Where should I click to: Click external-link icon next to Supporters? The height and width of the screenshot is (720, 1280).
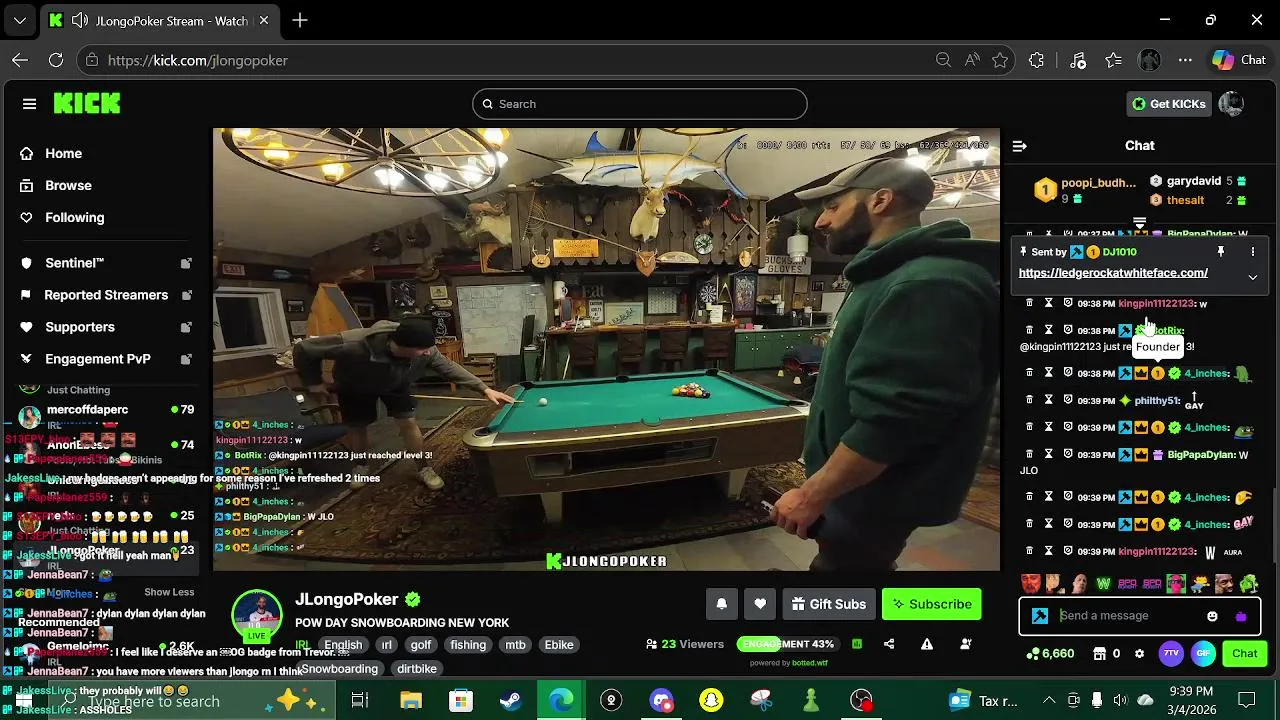coord(186,327)
